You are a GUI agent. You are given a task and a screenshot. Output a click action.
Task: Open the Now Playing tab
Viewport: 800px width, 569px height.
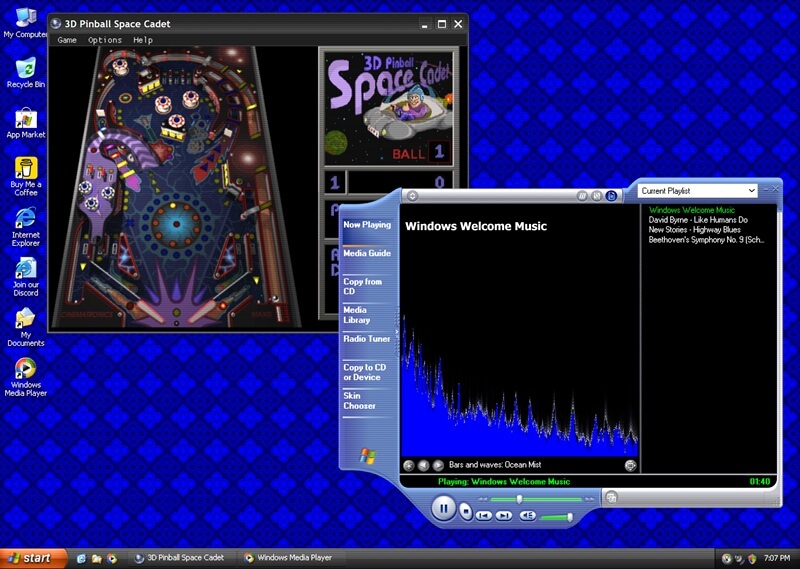[367, 225]
